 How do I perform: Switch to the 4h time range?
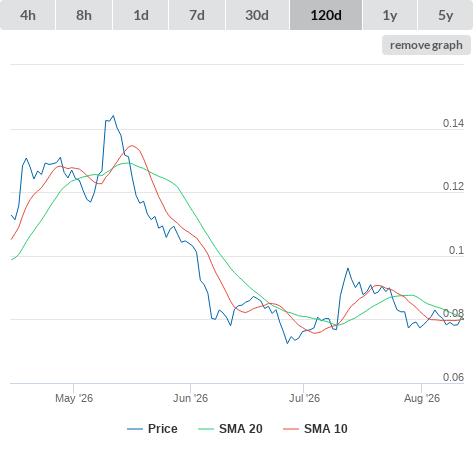[28, 15]
